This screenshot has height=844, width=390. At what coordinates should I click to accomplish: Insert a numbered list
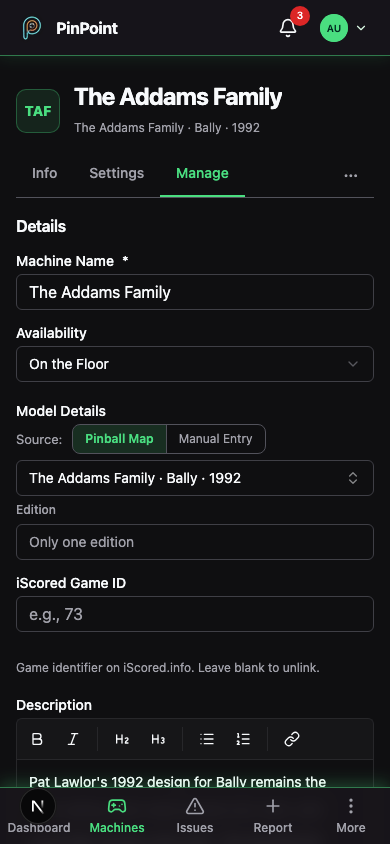click(243, 739)
